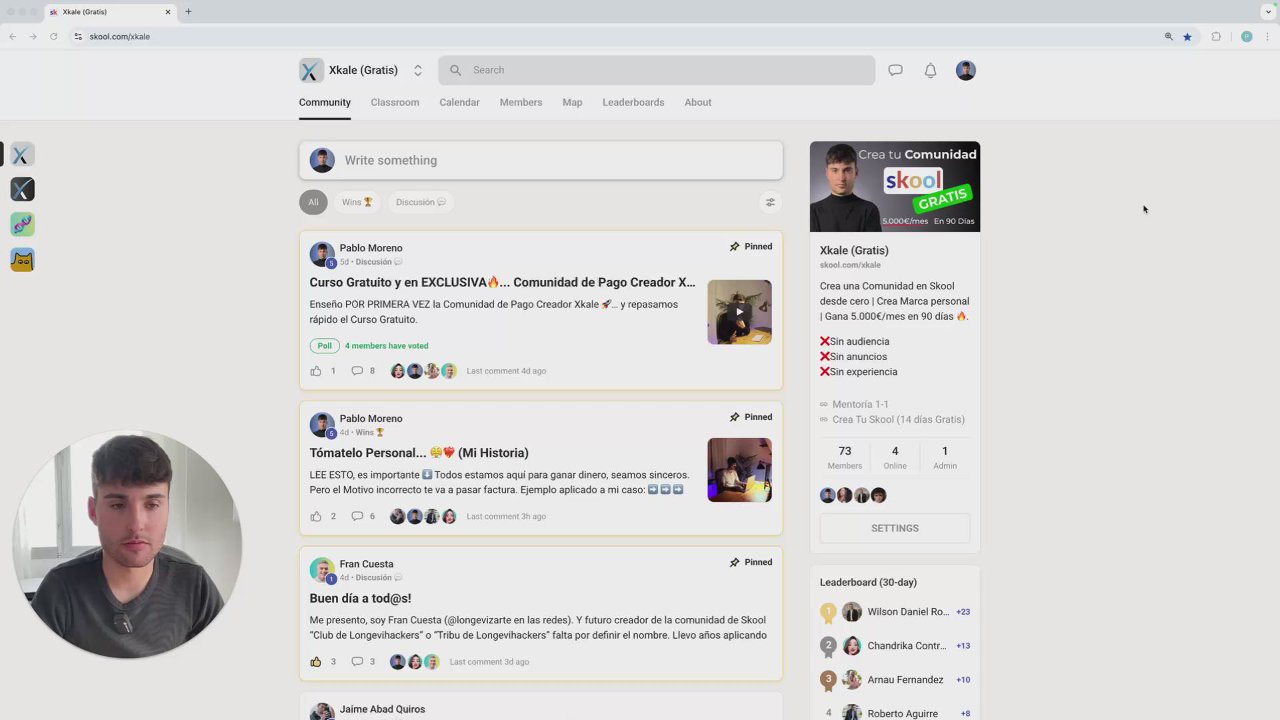Open the Leaderboards tab

[633, 102]
